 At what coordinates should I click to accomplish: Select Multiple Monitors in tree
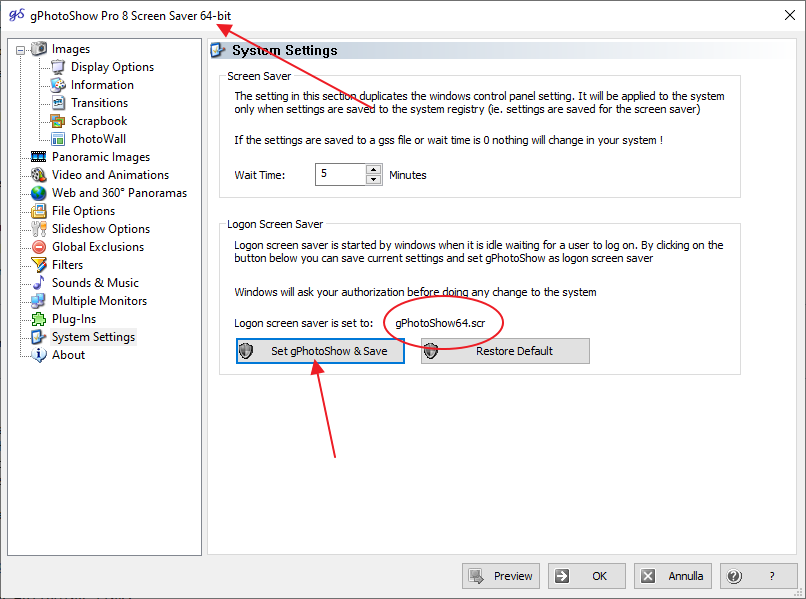click(x=99, y=301)
